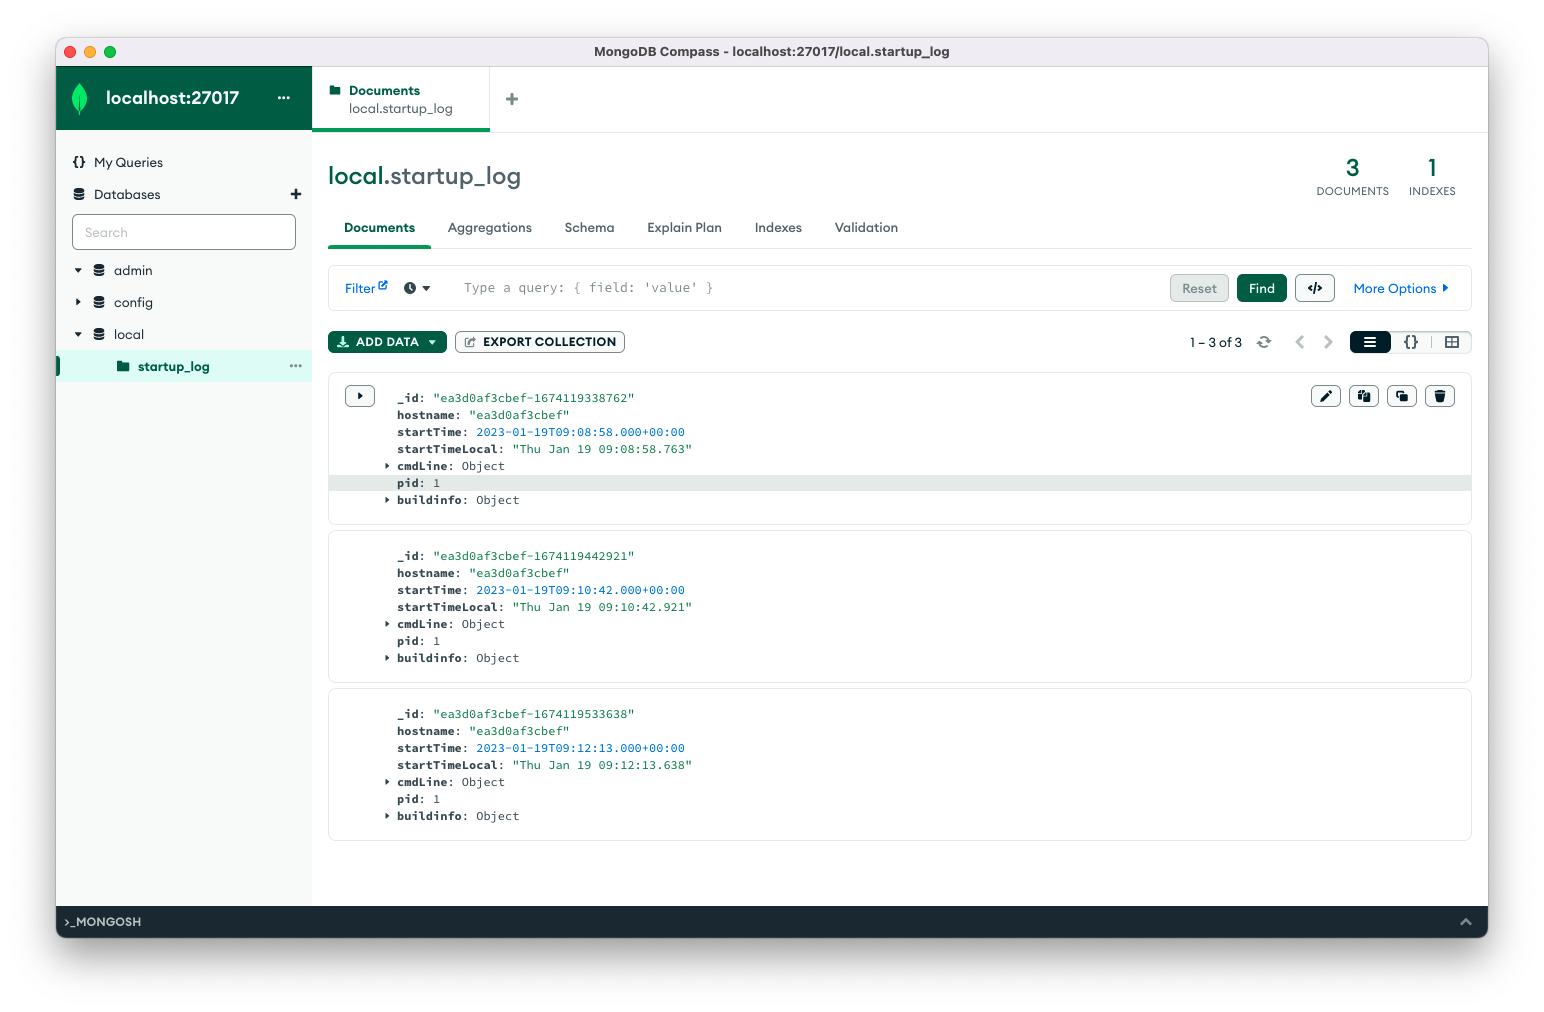This screenshot has width=1544, height=1012.
Task: Switch to JSON view
Action: (1411, 342)
